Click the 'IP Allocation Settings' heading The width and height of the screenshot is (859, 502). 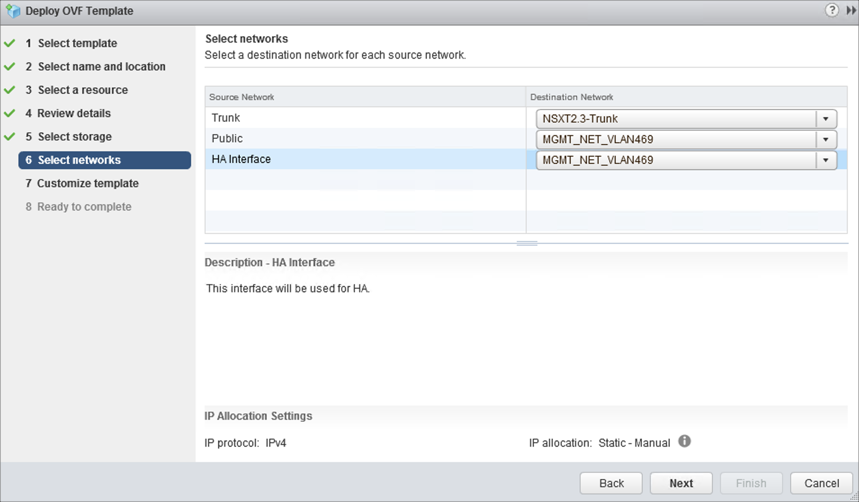point(258,416)
